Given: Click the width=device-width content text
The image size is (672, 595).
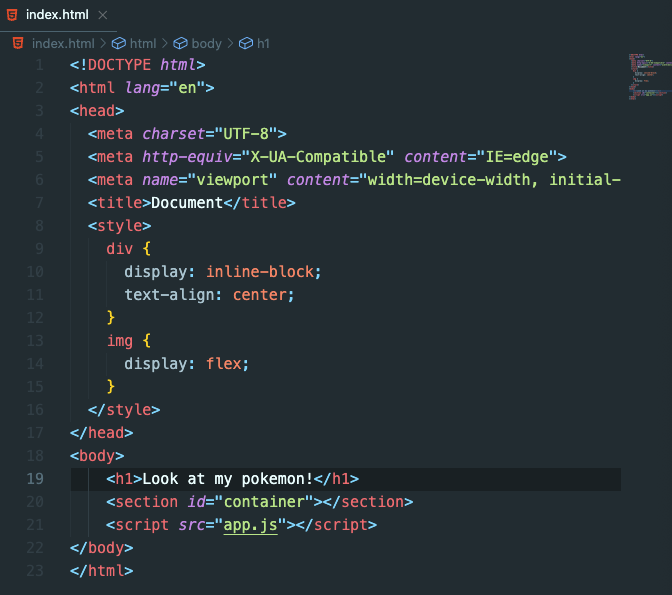Looking at the screenshot, I should [x=449, y=180].
